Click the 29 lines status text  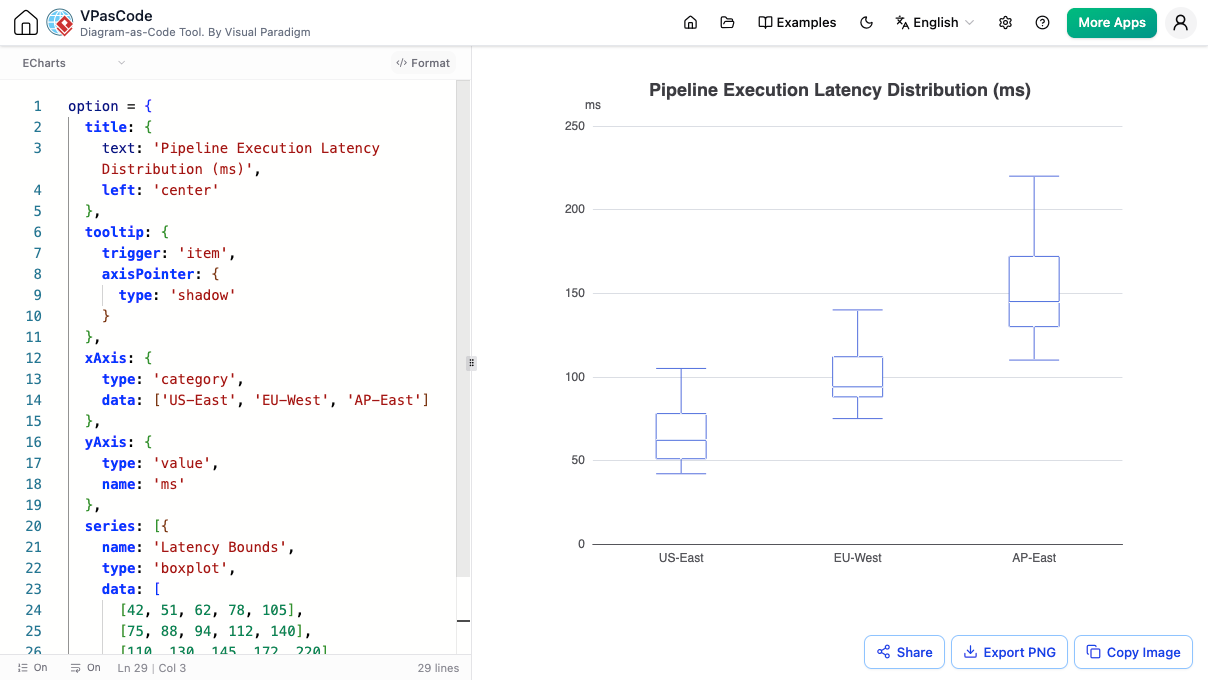pyautogui.click(x=438, y=668)
